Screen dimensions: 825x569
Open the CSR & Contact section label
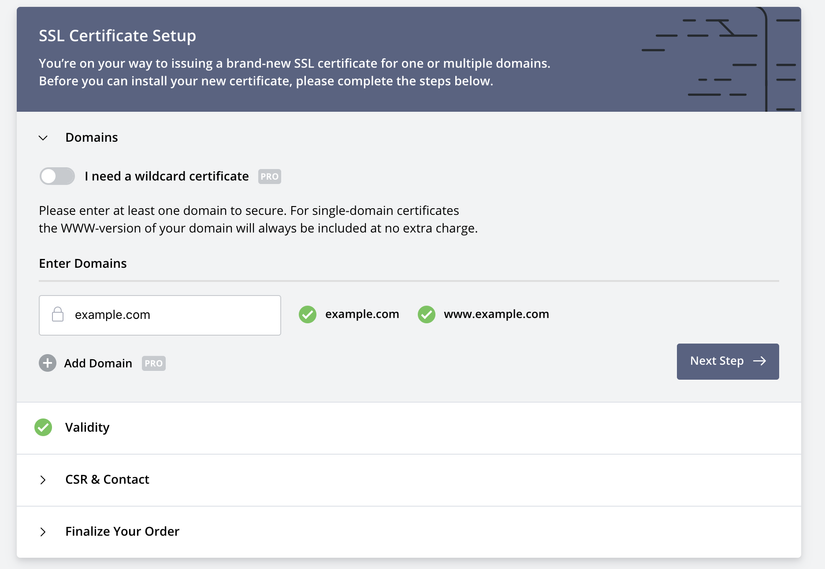coord(107,480)
